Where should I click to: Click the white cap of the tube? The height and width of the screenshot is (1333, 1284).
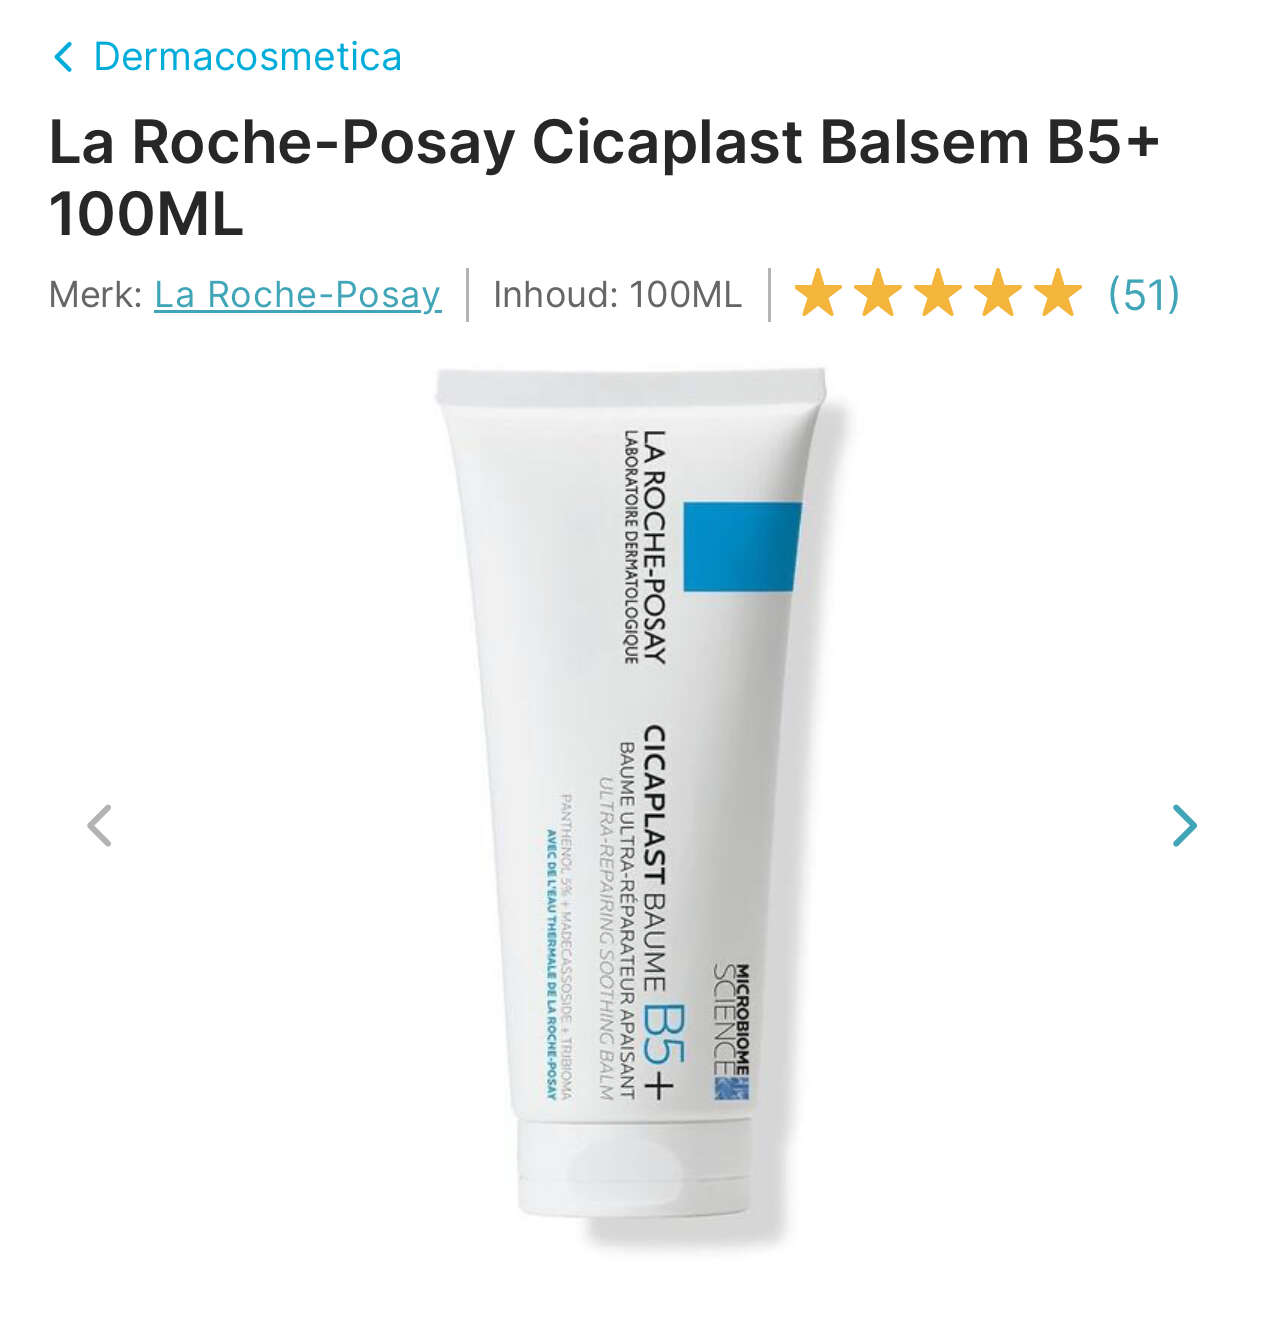pos(635,1168)
